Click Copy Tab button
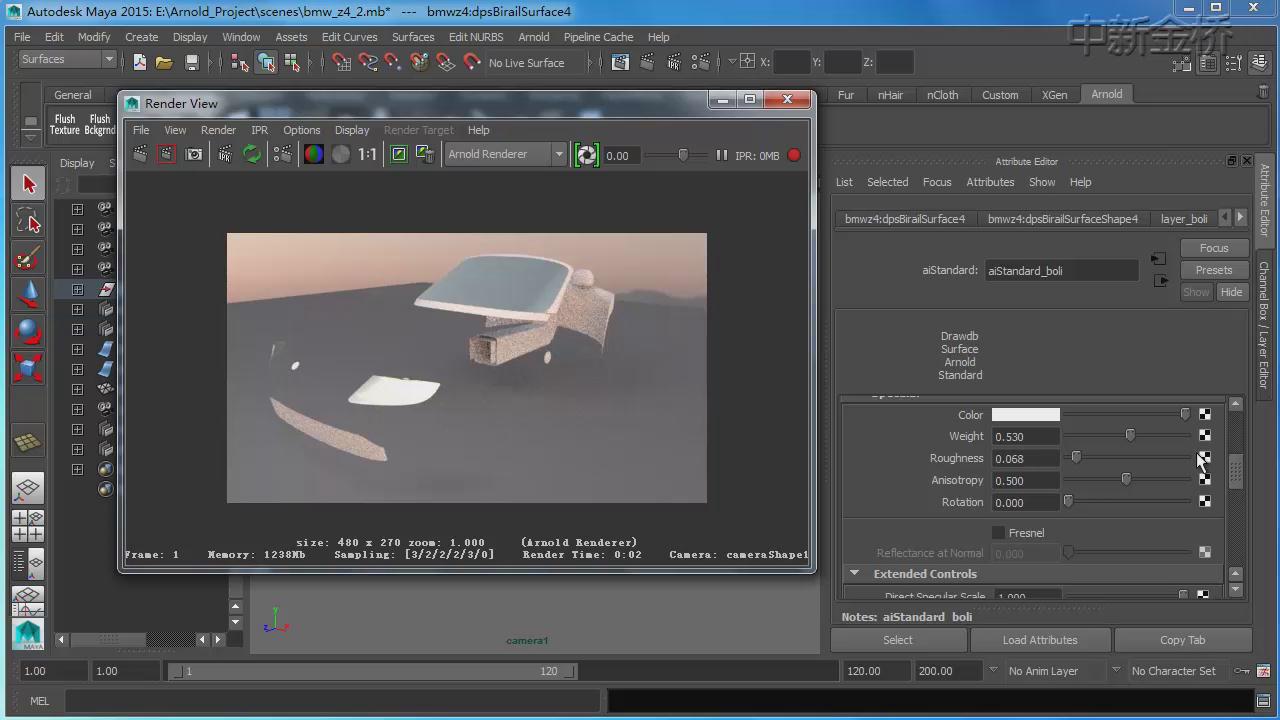1280x720 pixels. pyautogui.click(x=1183, y=640)
